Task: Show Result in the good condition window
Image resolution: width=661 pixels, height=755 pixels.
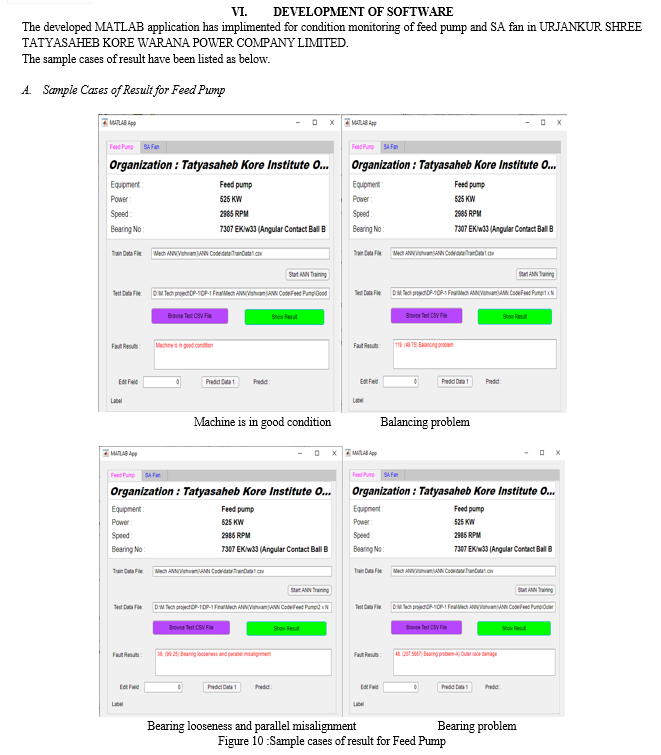Action: pyautogui.click(x=285, y=317)
